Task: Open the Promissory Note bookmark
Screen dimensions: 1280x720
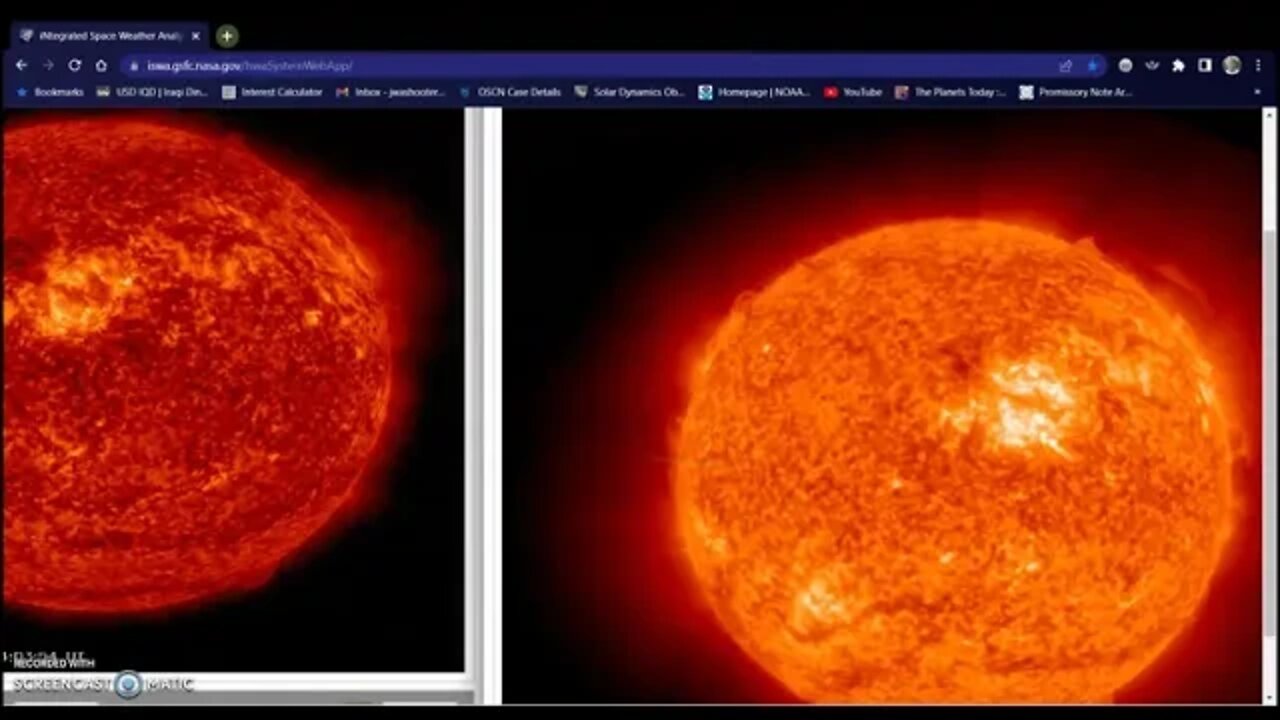Action: (x=1076, y=92)
